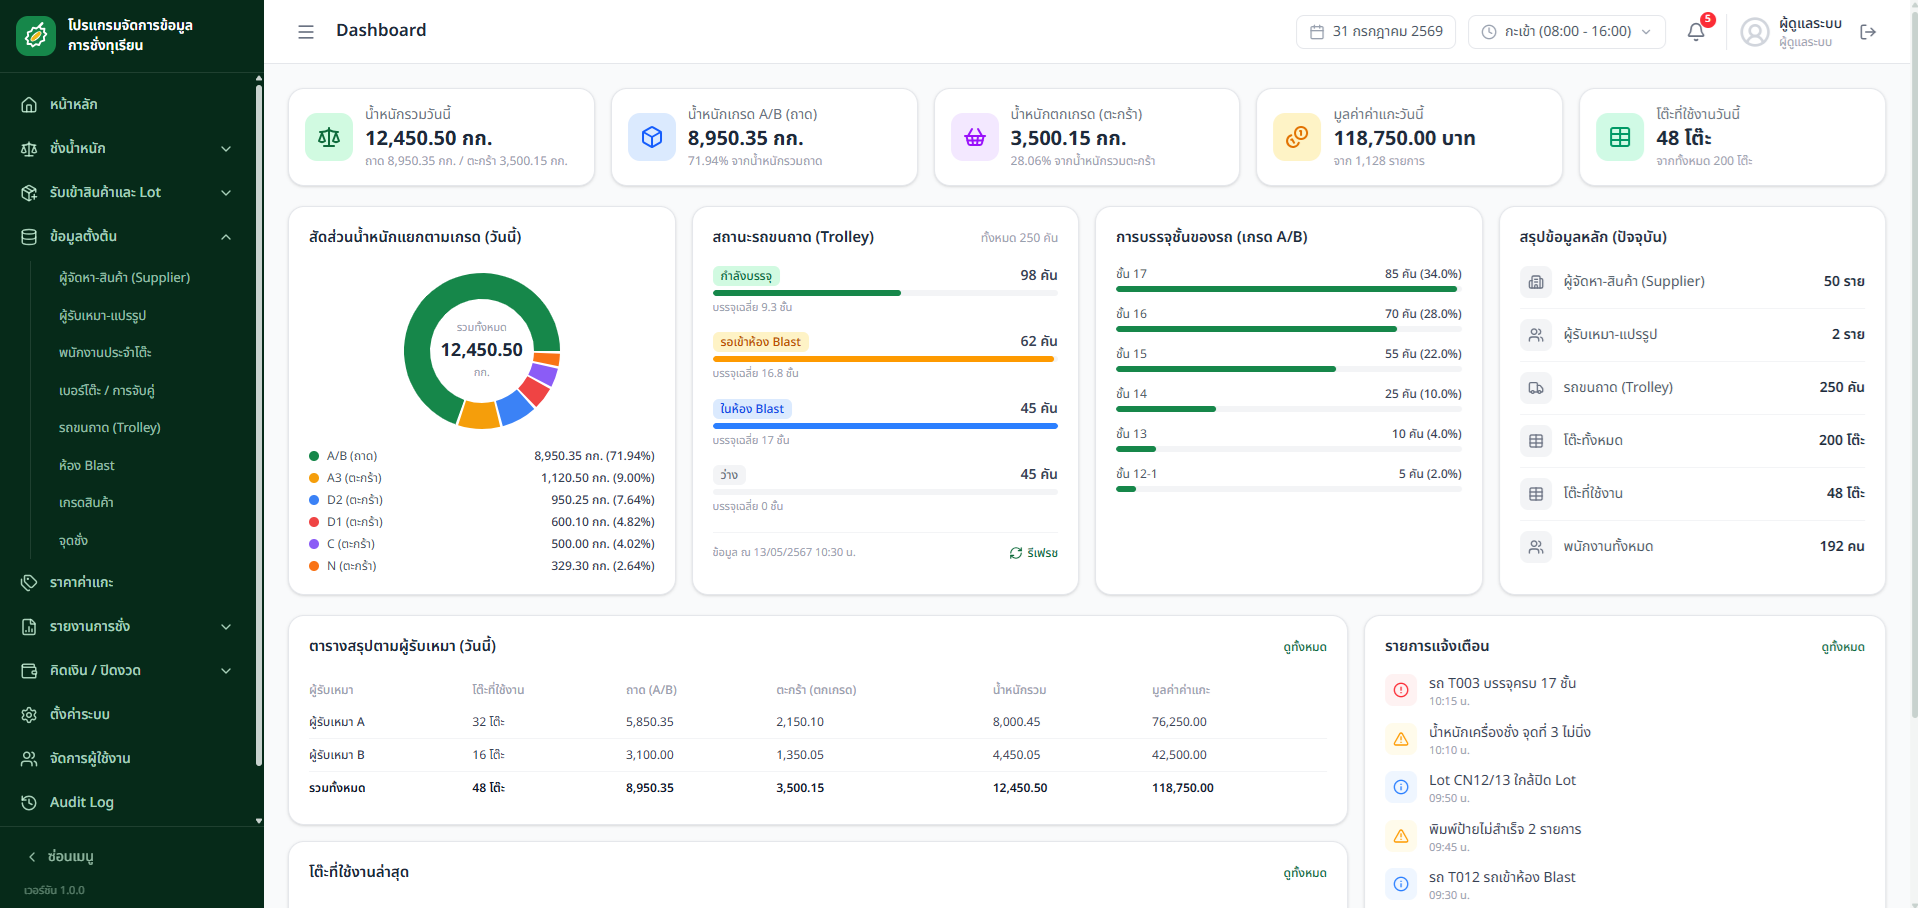Image resolution: width=1918 pixels, height=908 pixels.
Task: Click ดูทั้งหมด link in the alerts panel
Action: 1843,647
